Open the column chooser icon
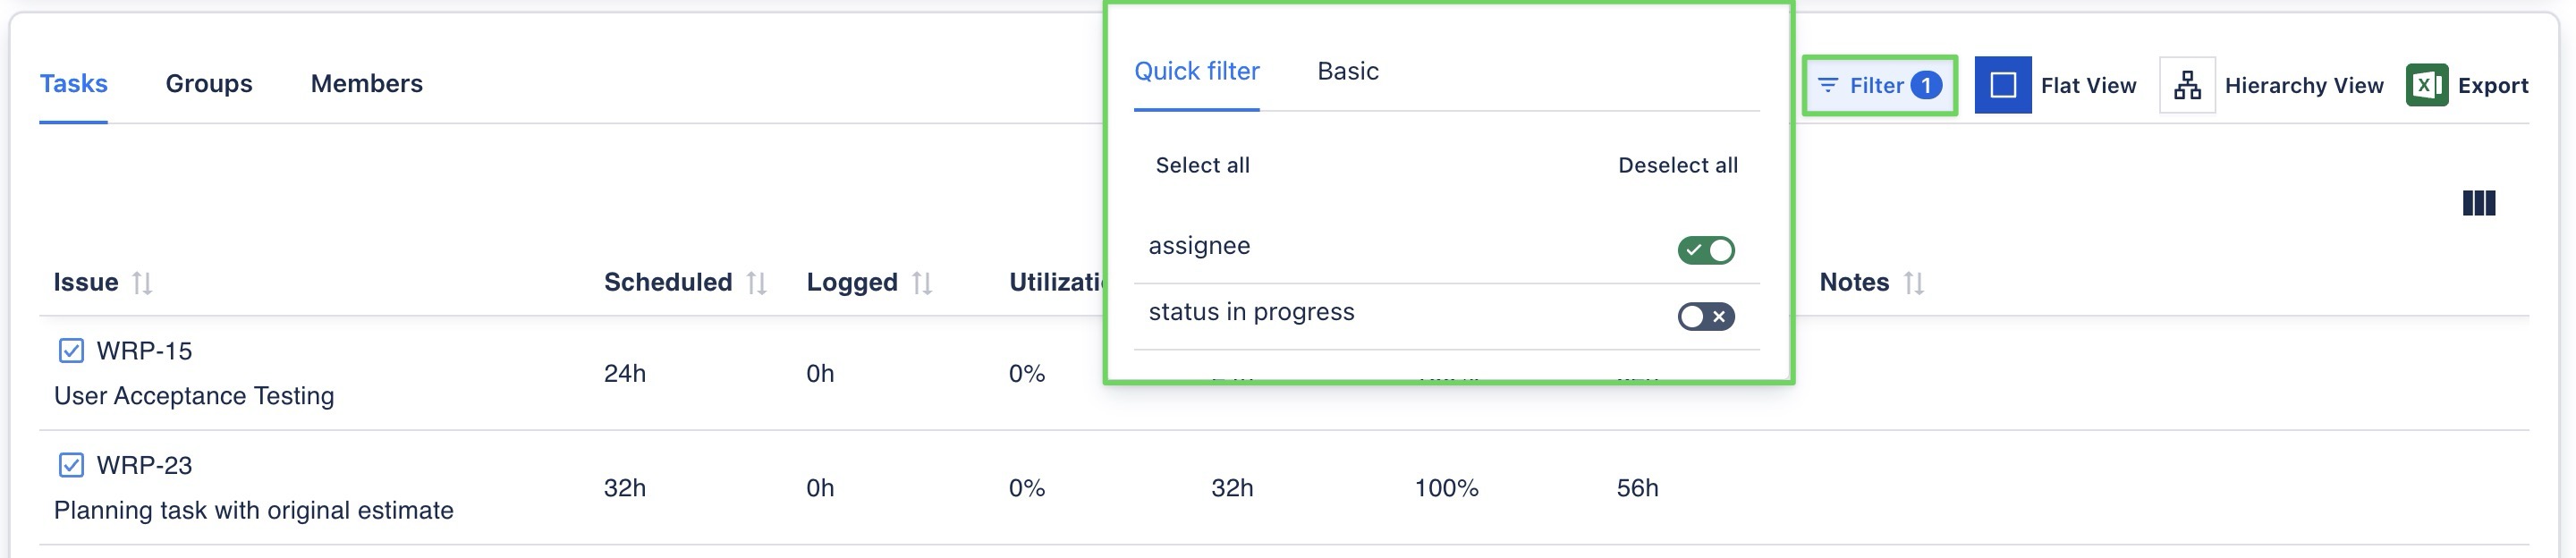The image size is (2576, 558). coord(2478,203)
